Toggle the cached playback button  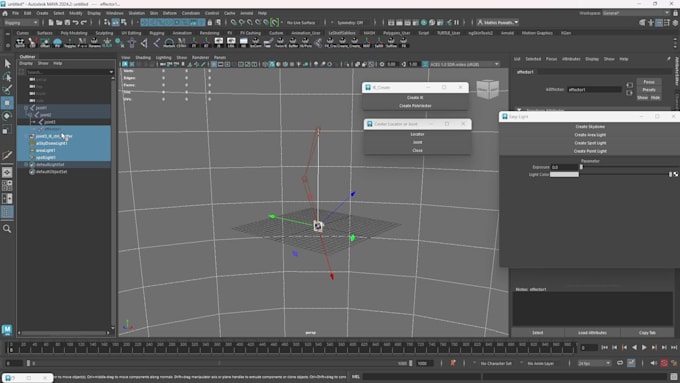631,363
